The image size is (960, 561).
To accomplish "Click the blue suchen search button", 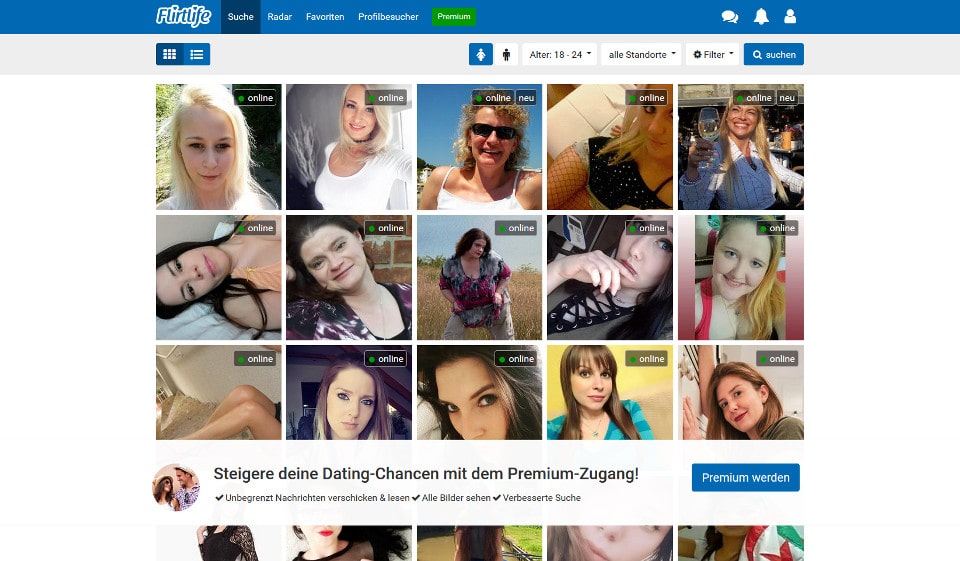I will pos(773,54).
